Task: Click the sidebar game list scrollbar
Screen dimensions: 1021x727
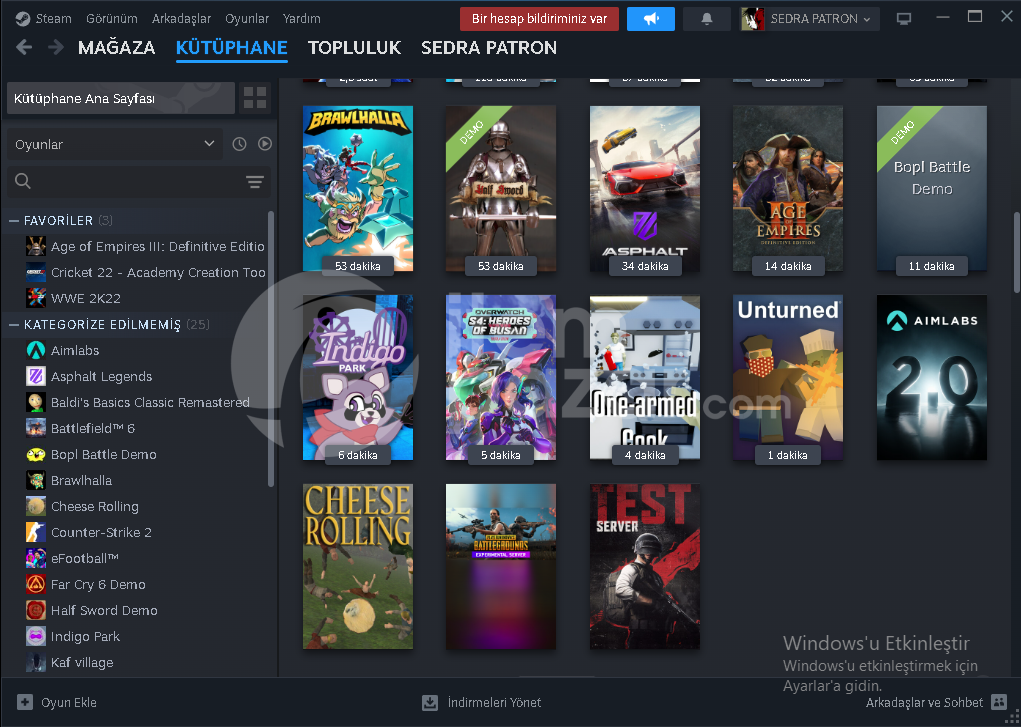Action: [271, 349]
